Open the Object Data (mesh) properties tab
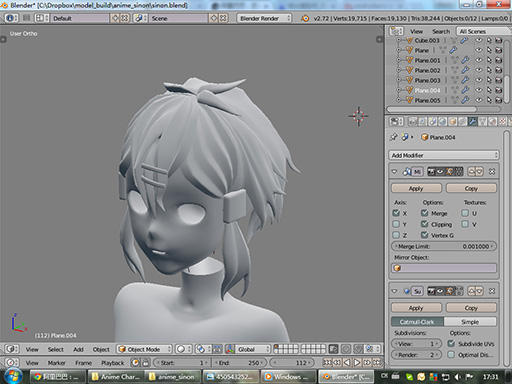The image size is (512, 384). [482, 122]
